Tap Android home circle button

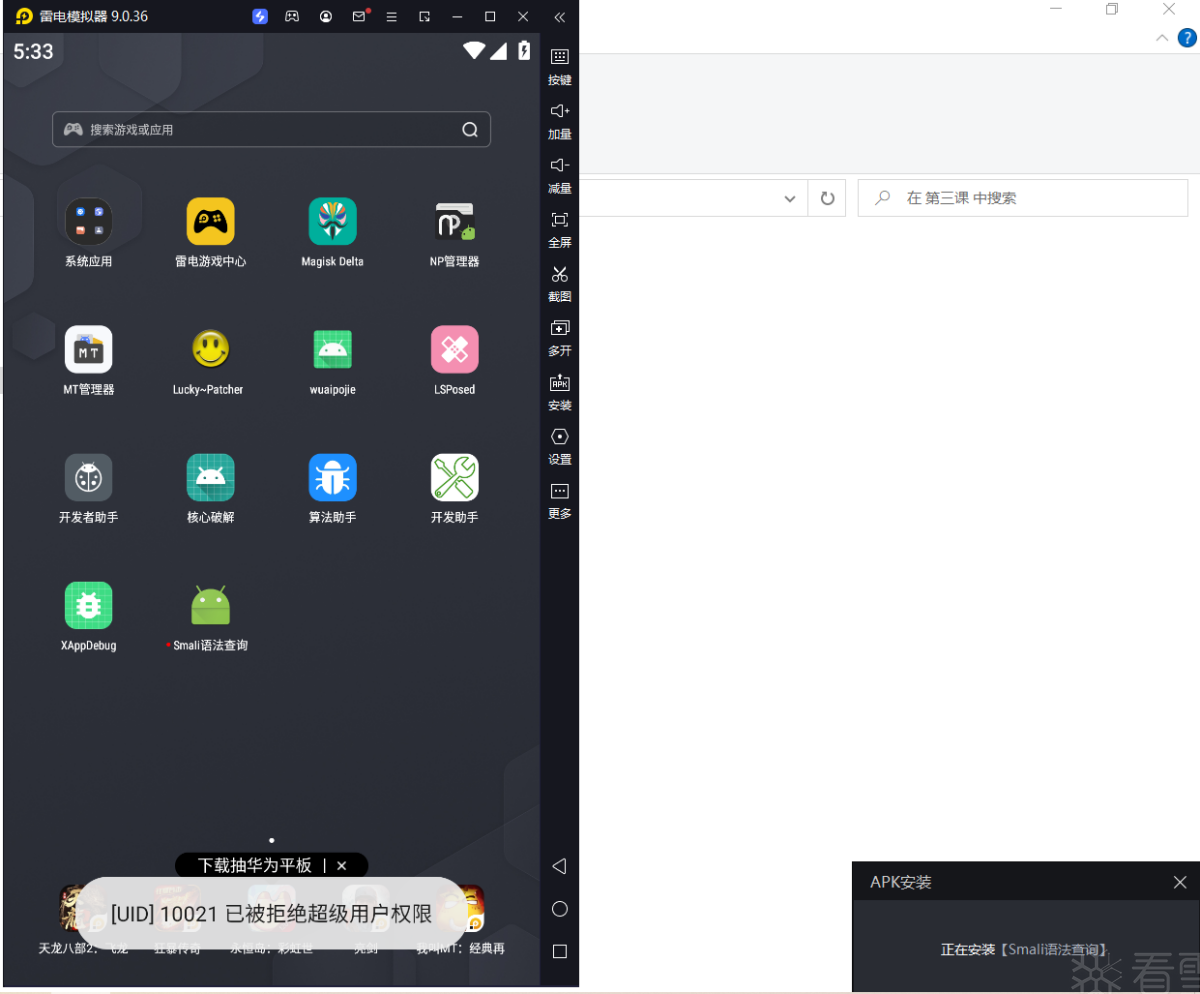pyautogui.click(x=560, y=909)
